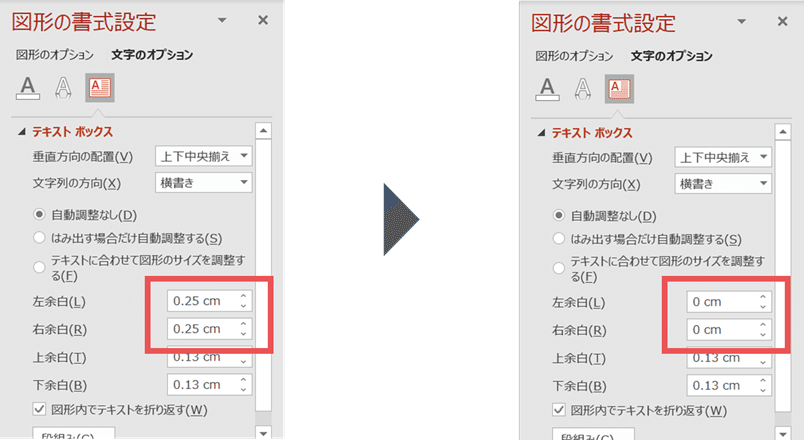This screenshot has height=440, width=804.
Task: Click 左余白 field showing 0.25 cm
Action: coord(209,301)
